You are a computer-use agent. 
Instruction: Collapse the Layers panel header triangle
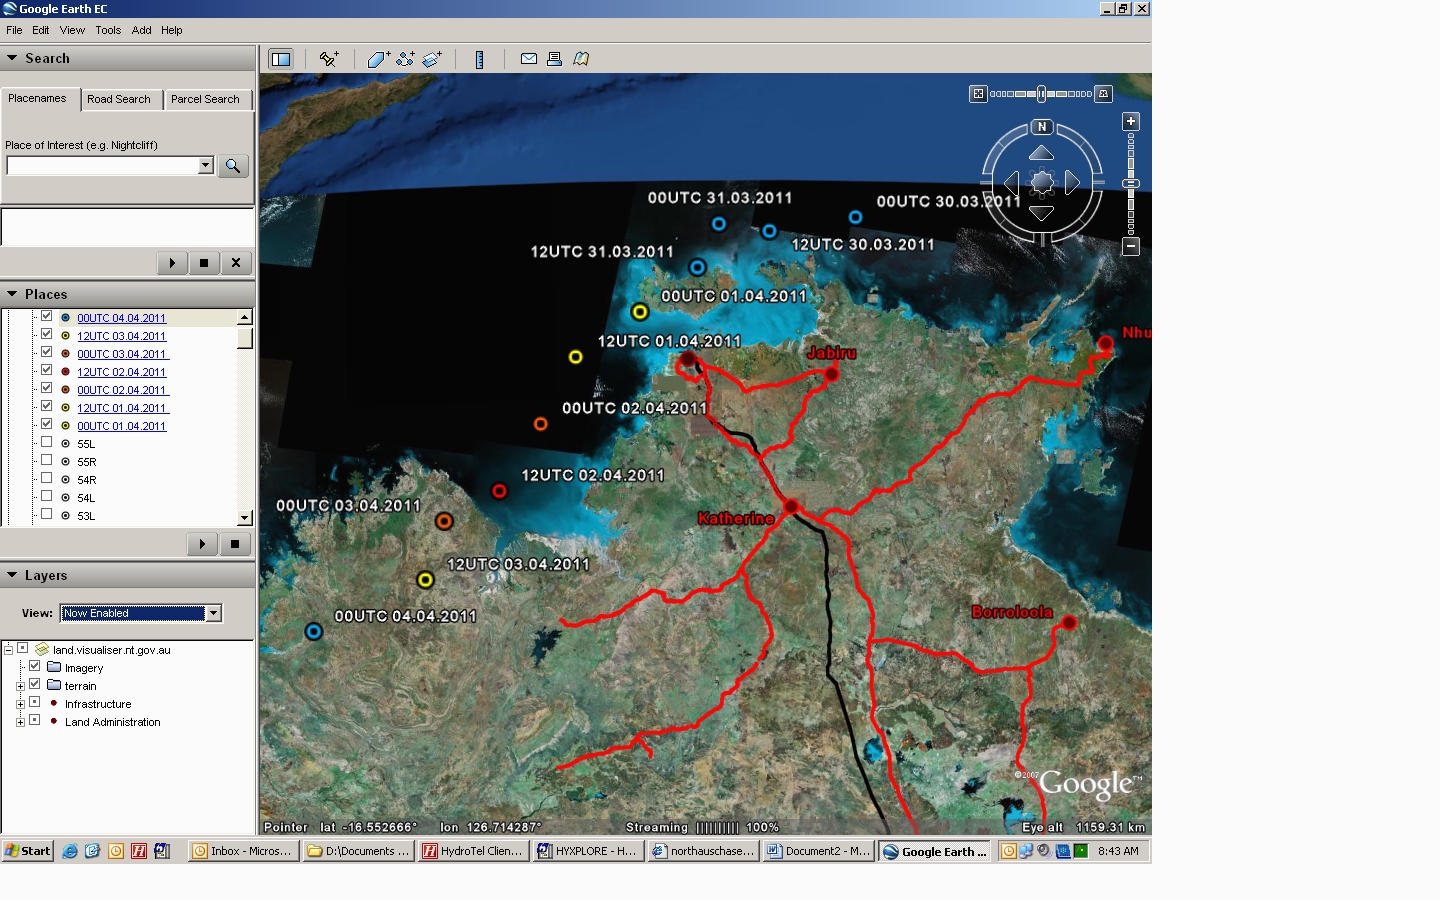(12, 575)
